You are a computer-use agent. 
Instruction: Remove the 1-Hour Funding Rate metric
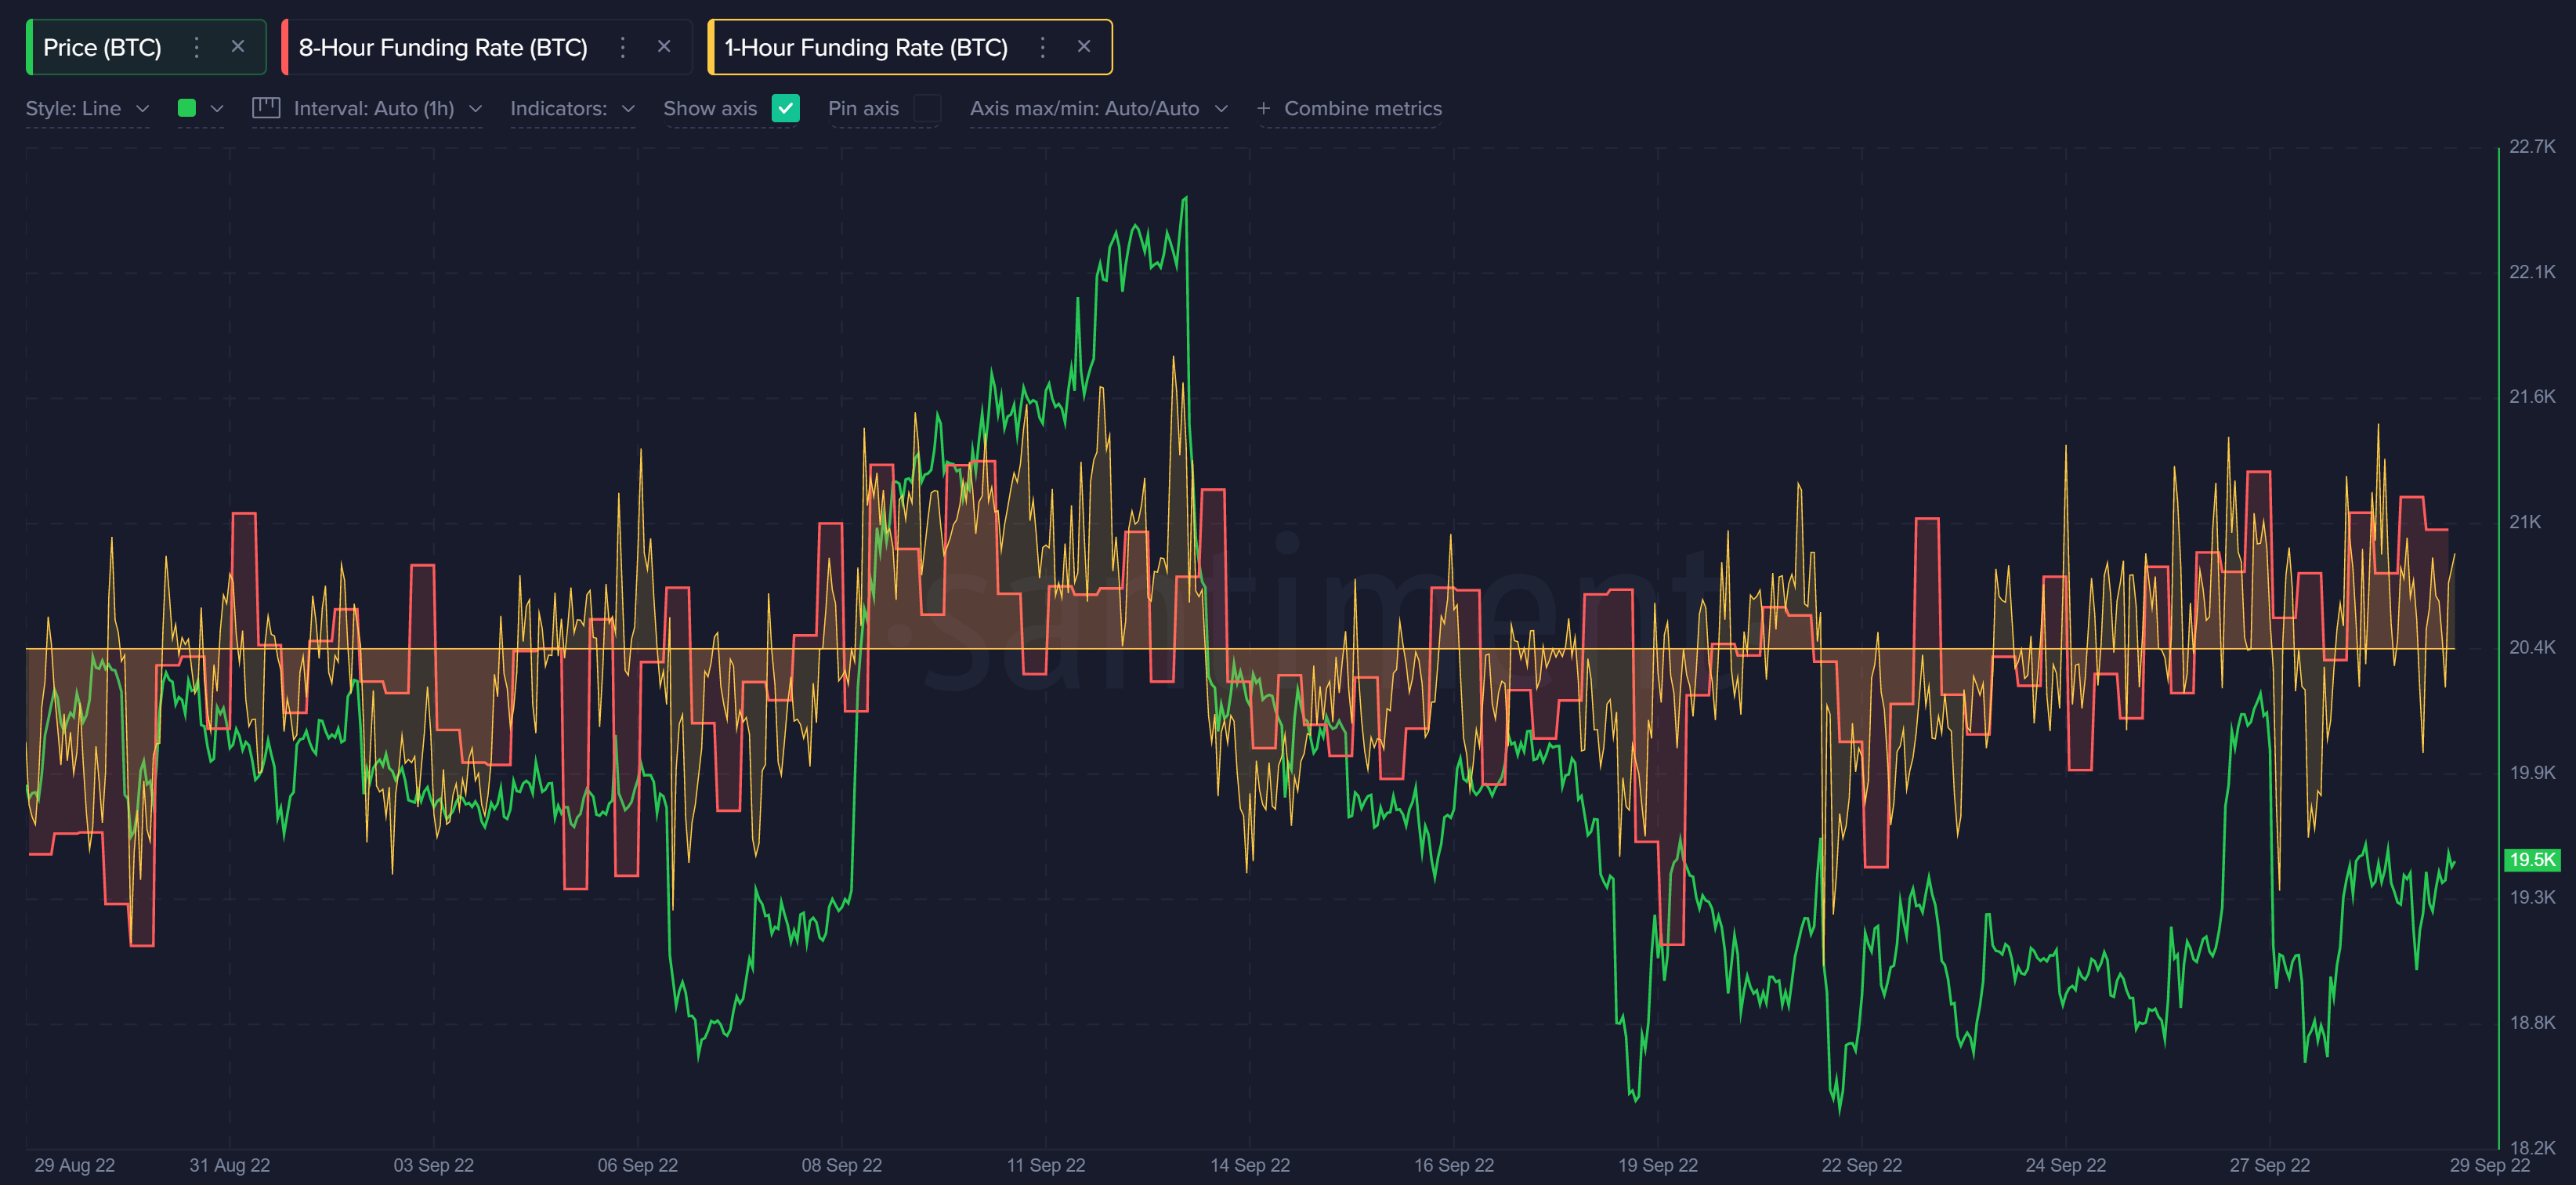1084,47
